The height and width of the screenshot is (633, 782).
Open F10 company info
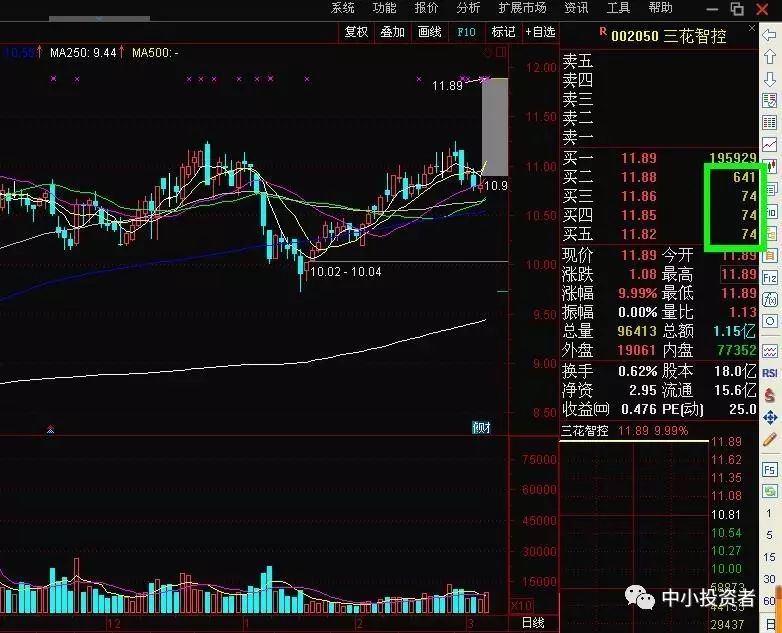click(x=466, y=32)
